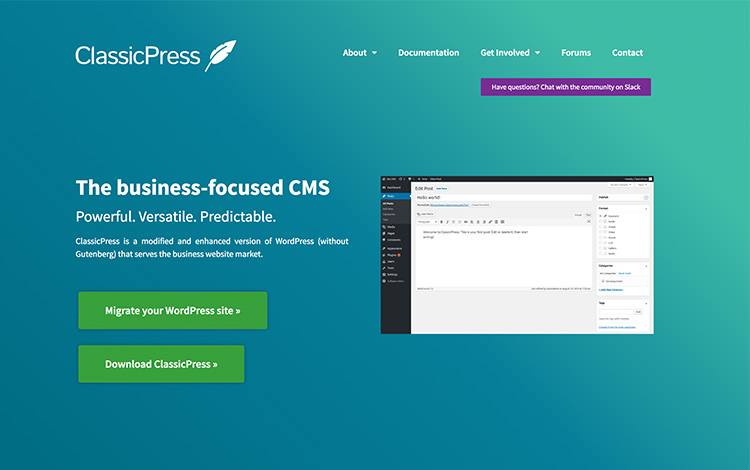
Task: Open Settings icon in the admin sidebar
Action: click(x=384, y=275)
